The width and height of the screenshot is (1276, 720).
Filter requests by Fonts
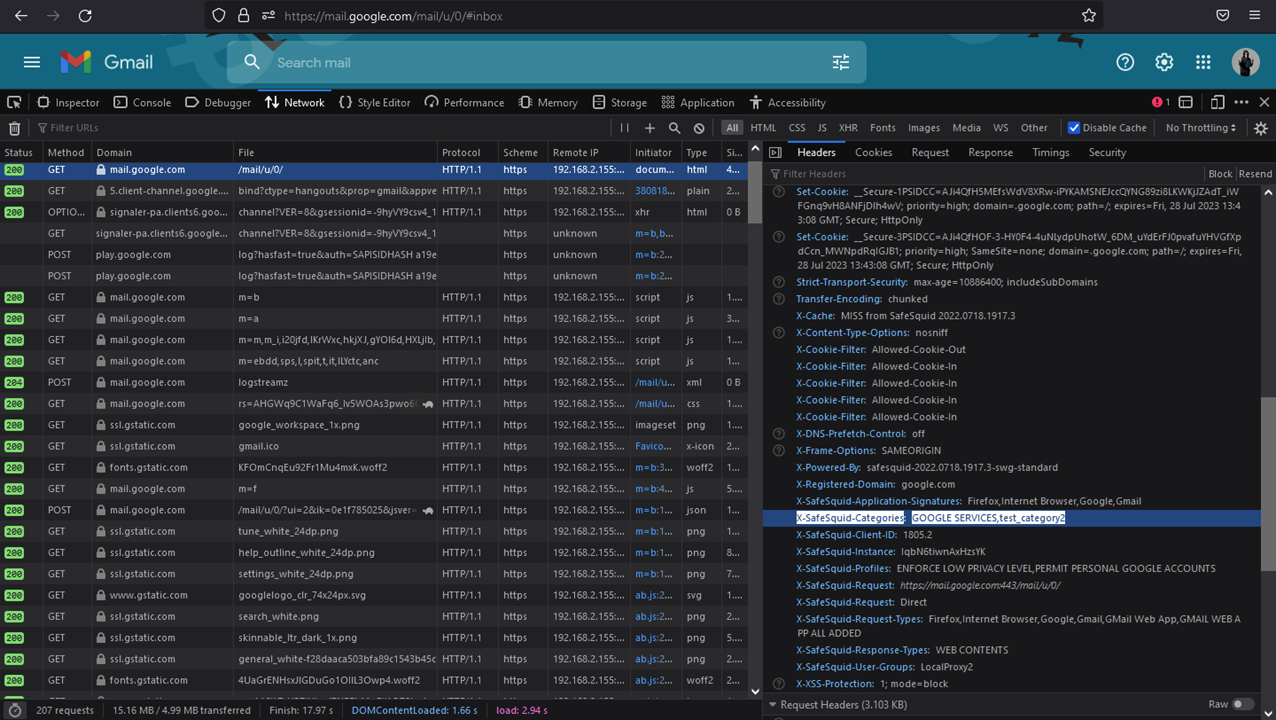[x=883, y=128]
